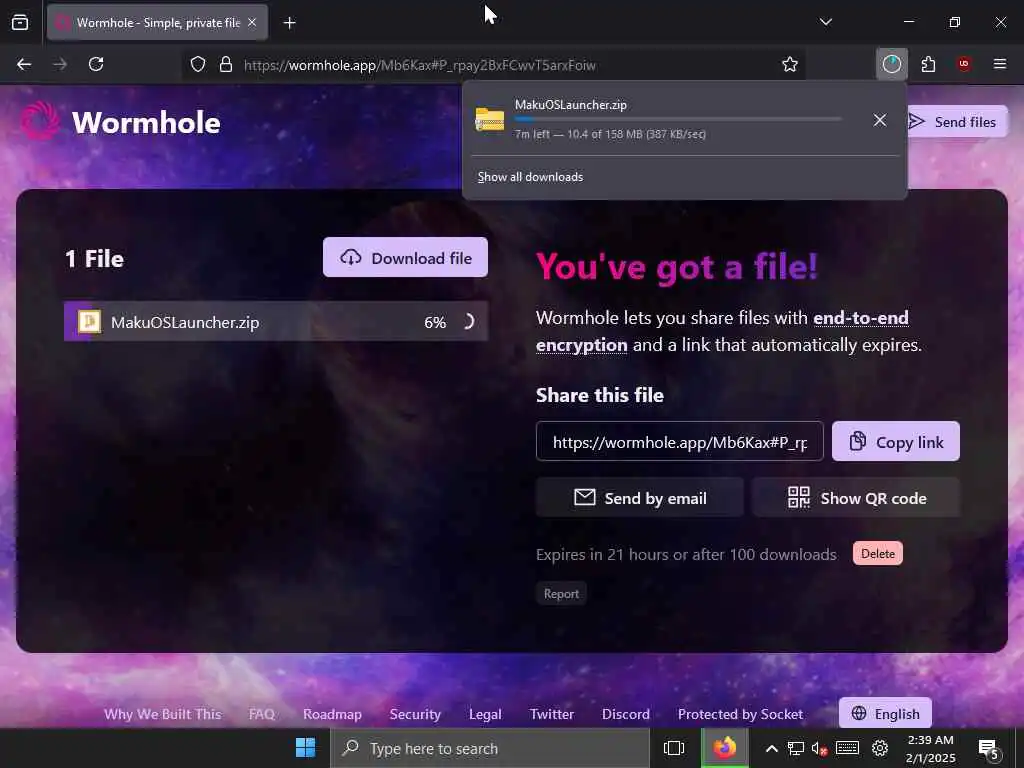
Task: Open the English language selector
Action: pyautogui.click(x=885, y=713)
